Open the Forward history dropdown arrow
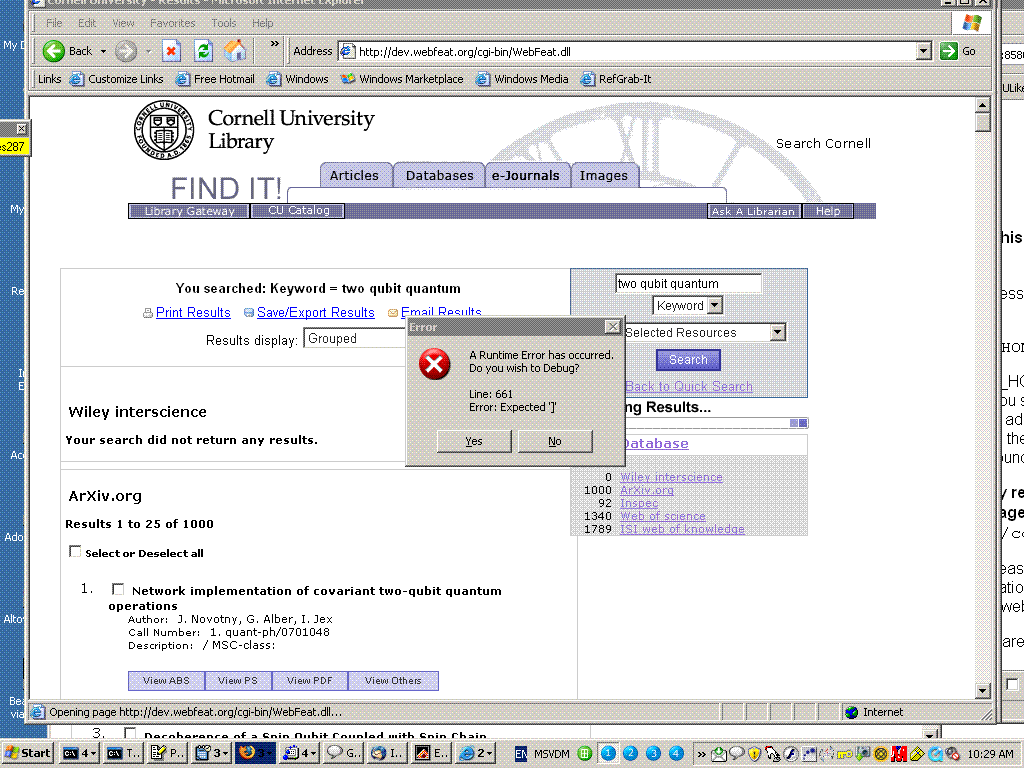This screenshot has width=1024, height=768. pyautogui.click(x=148, y=51)
